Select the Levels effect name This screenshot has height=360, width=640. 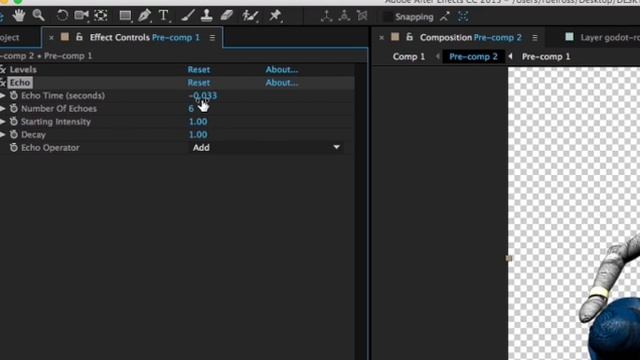point(23,69)
